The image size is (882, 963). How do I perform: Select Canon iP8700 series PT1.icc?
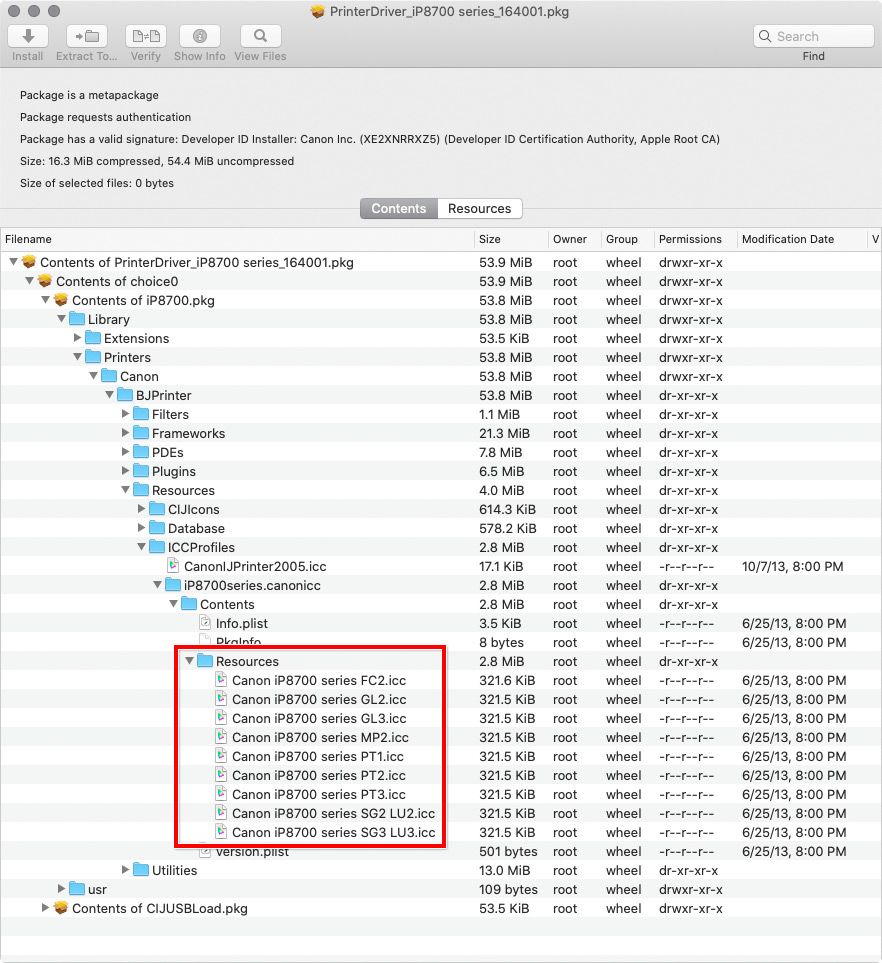(x=318, y=757)
